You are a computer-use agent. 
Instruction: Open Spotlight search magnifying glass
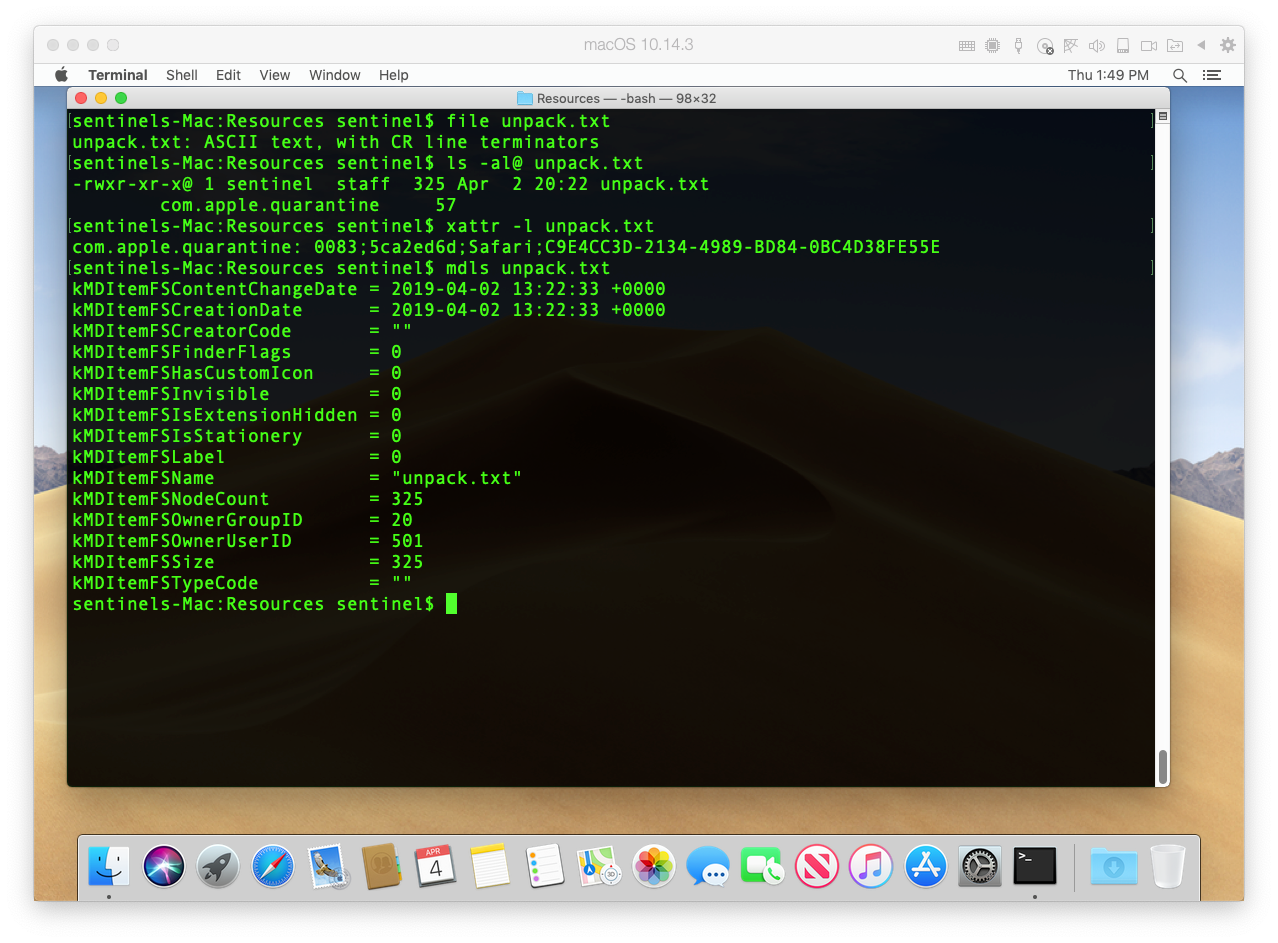tap(1180, 75)
